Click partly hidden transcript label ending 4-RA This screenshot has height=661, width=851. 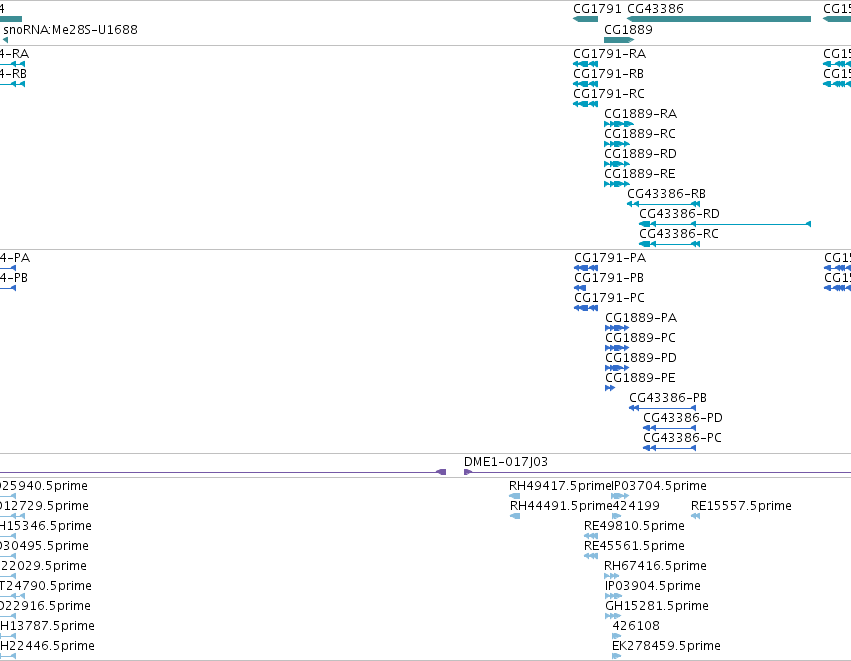coord(15,54)
